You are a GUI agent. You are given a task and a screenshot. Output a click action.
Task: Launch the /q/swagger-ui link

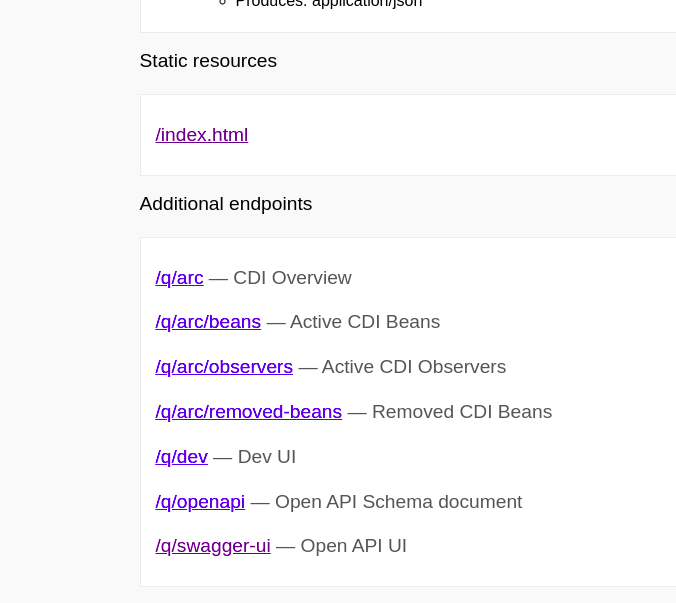[213, 546]
